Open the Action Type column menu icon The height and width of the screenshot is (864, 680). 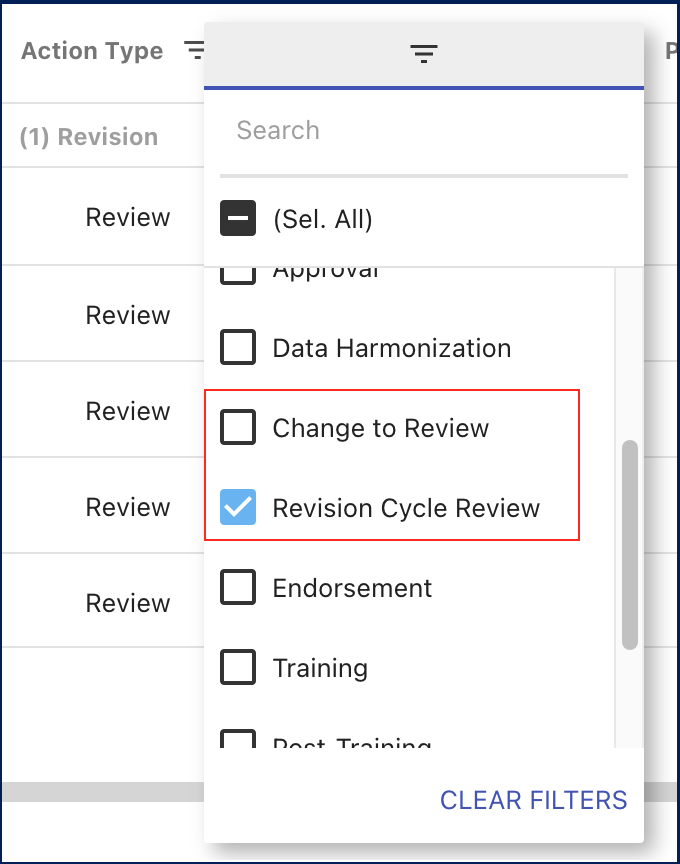(x=194, y=50)
